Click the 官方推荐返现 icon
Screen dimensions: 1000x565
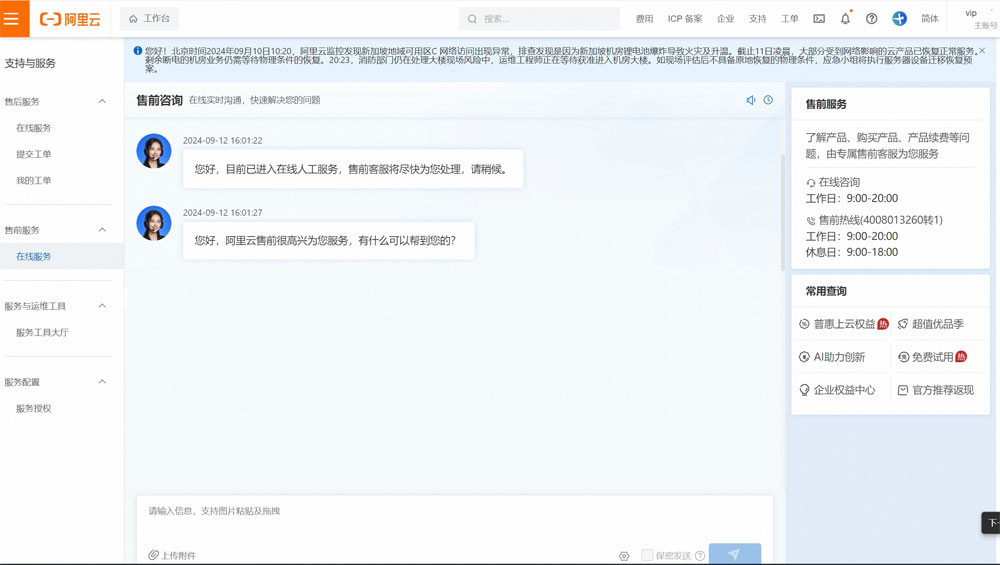coord(902,390)
